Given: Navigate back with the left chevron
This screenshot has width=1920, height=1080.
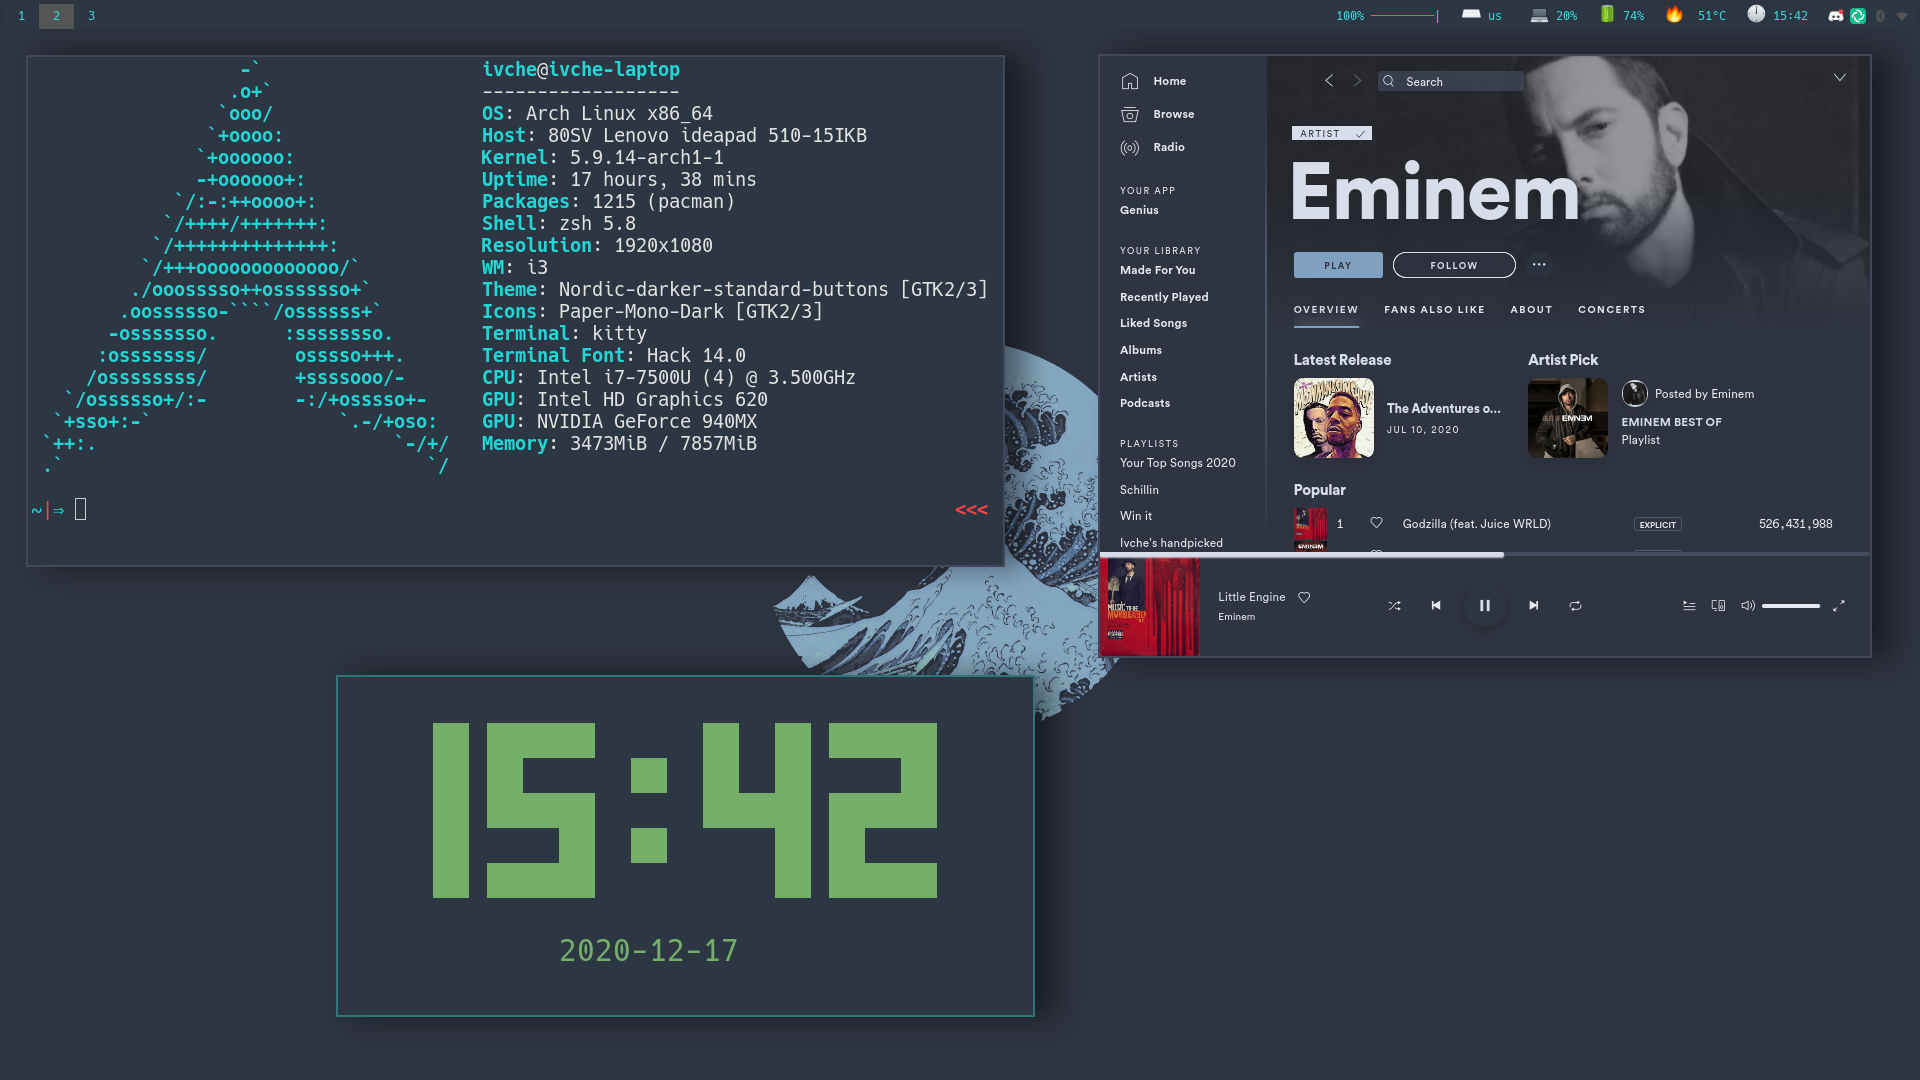Looking at the screenshot, I should [x=1329, y=81].
